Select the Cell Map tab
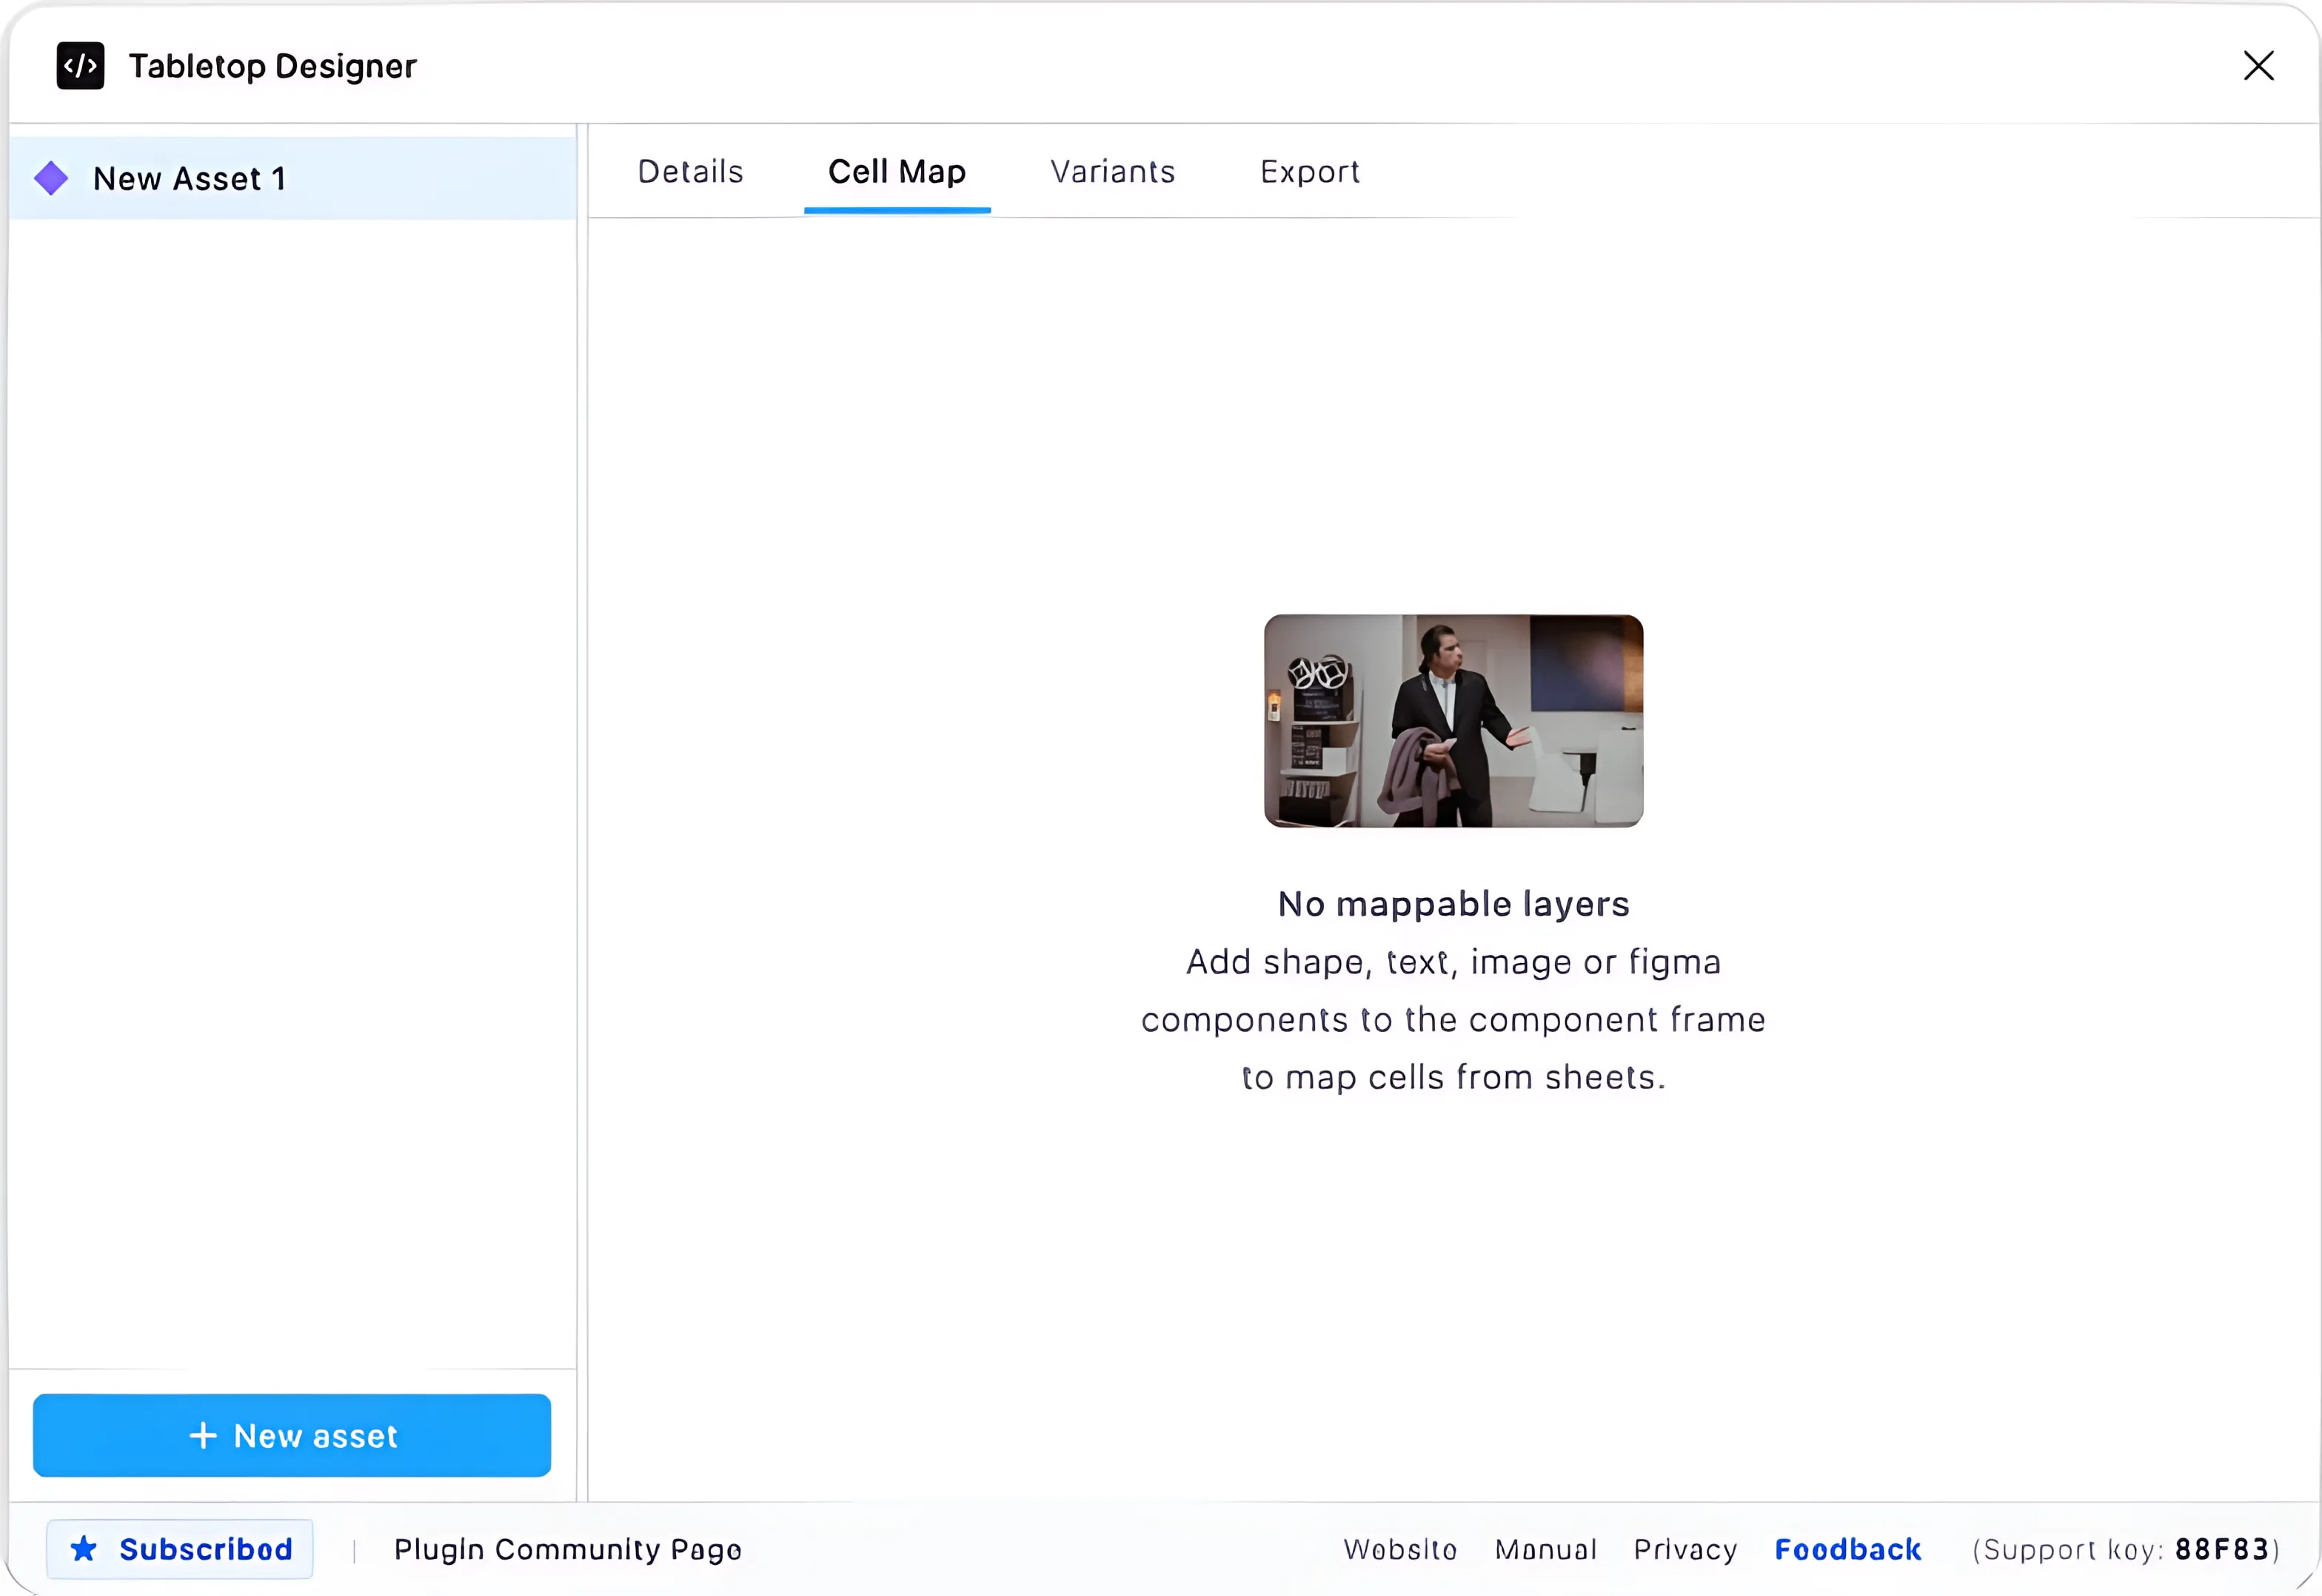This screenshot has width=2322, height=1596. point(897,172)
